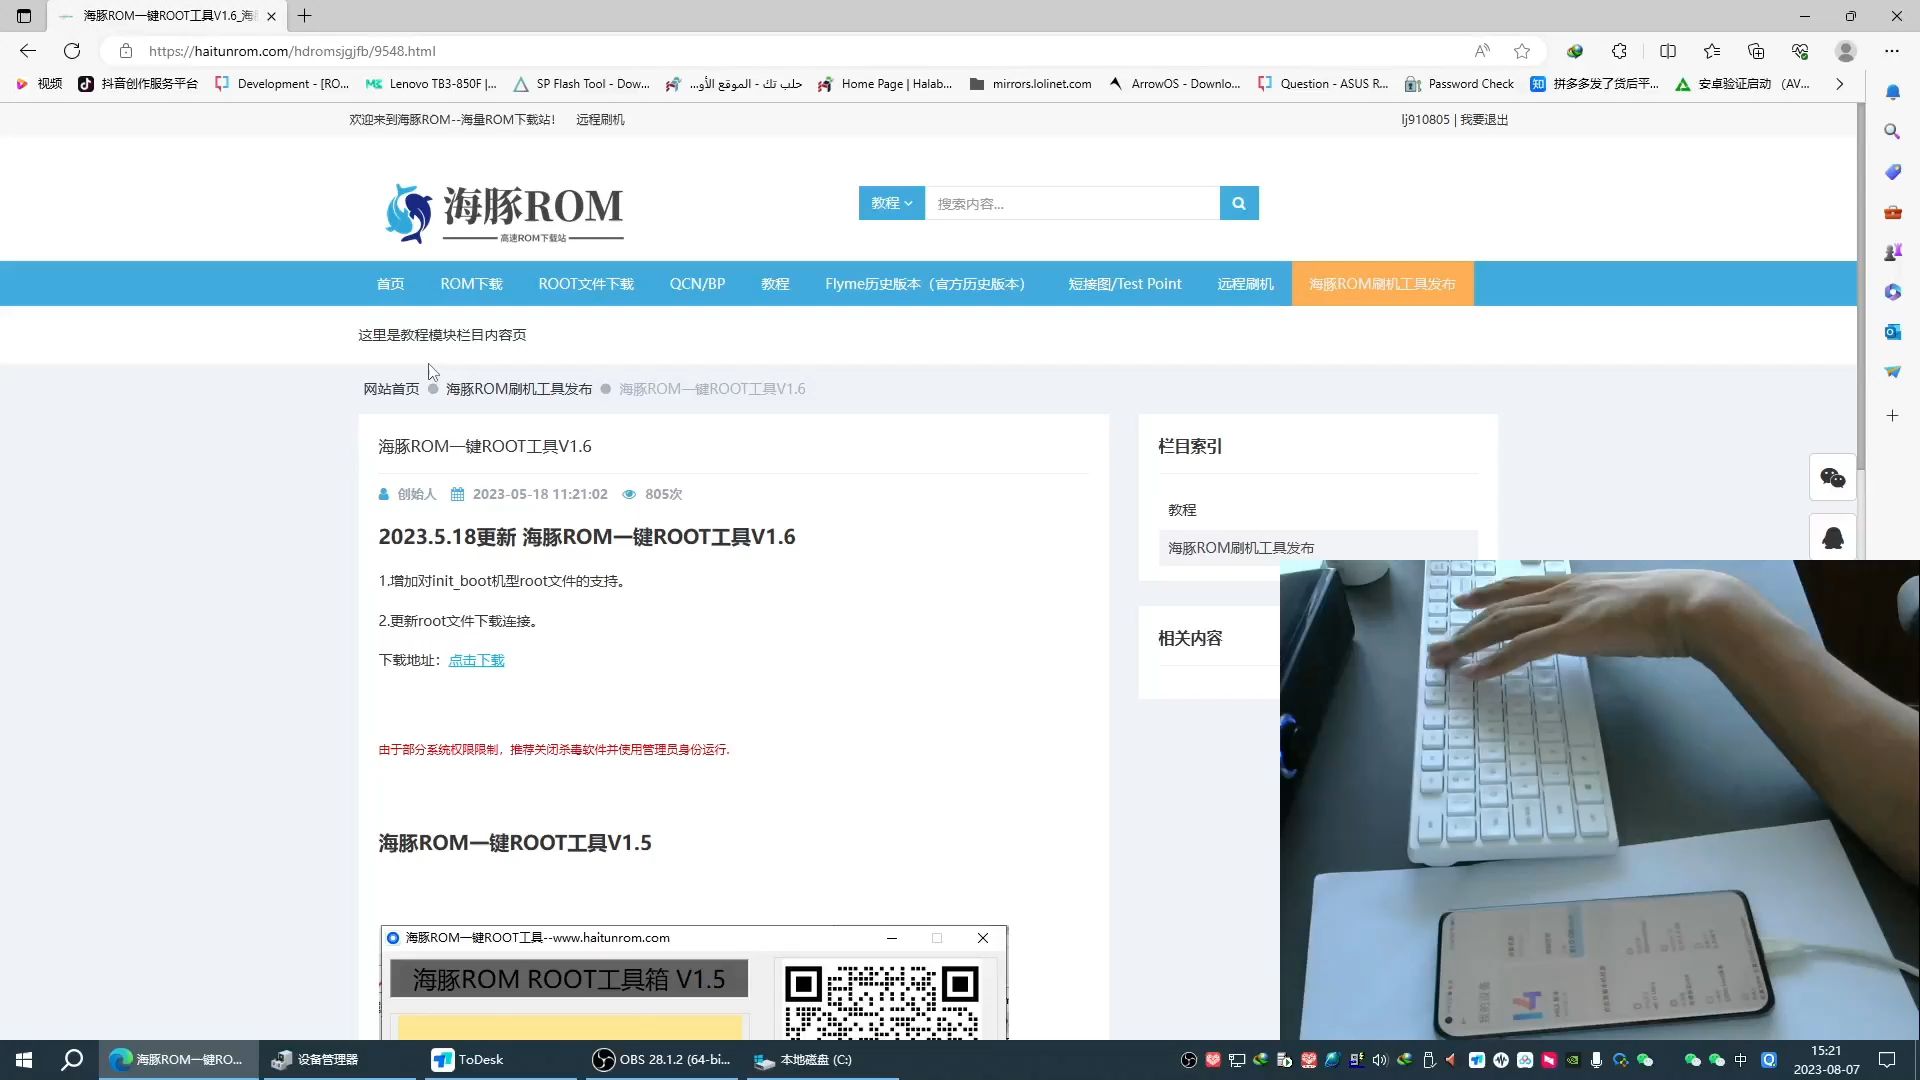Click 我要退出 logout link
Image resolution: width=1920 pixels, height=1080 pixels.
tap(1484, 119)
